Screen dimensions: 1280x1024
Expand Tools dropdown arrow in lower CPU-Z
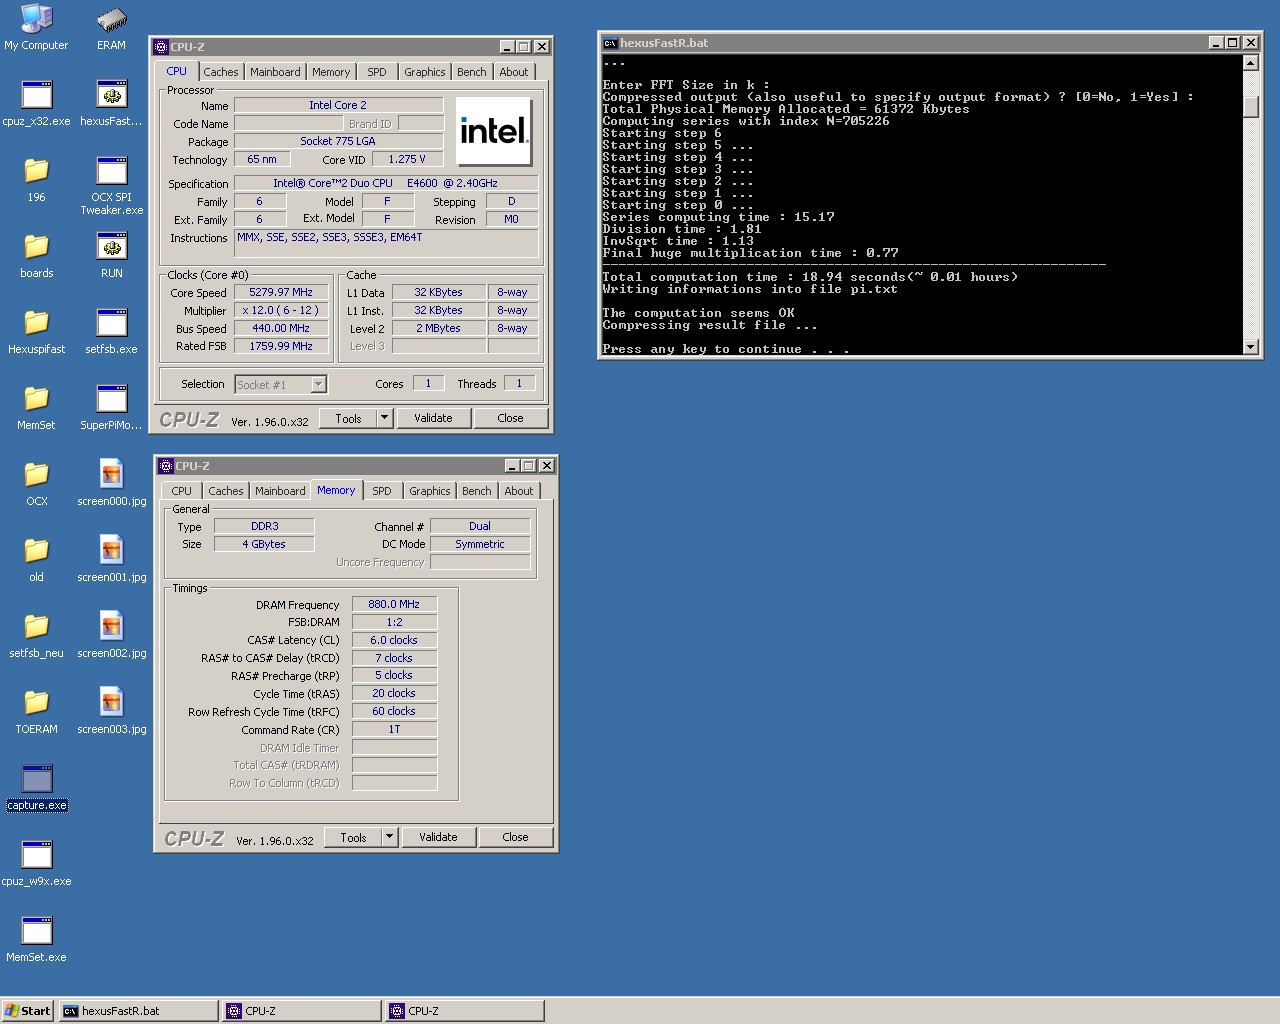(389, 837)
